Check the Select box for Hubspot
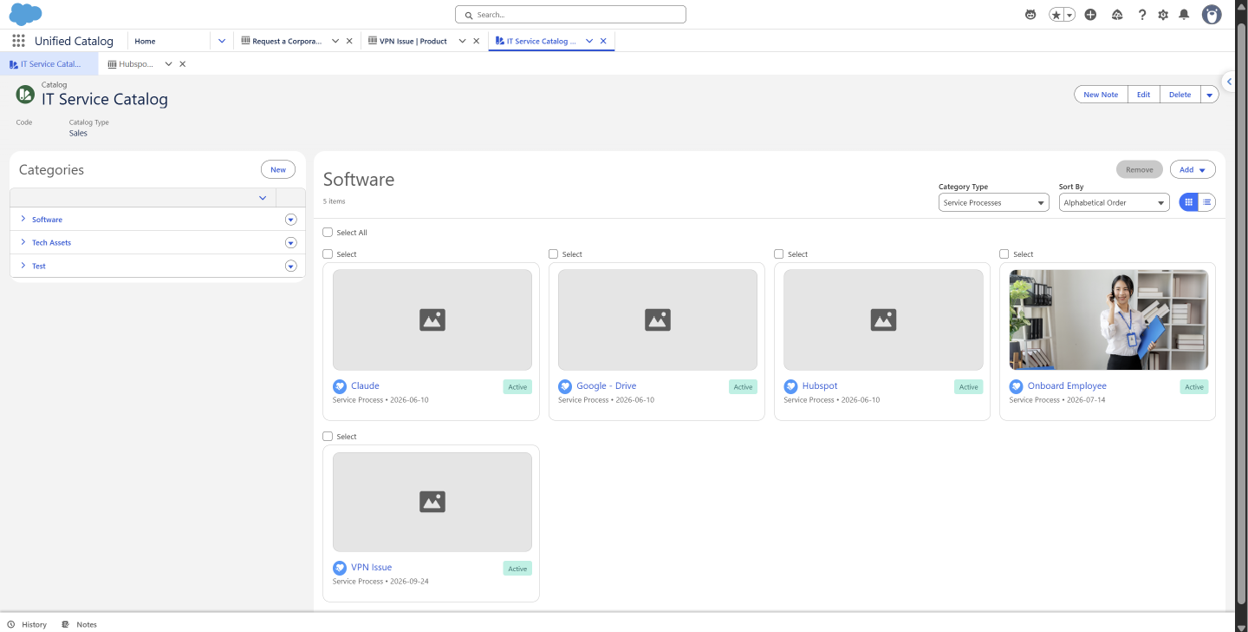This screenshot has height=632, width=1248. pos(779,254)
